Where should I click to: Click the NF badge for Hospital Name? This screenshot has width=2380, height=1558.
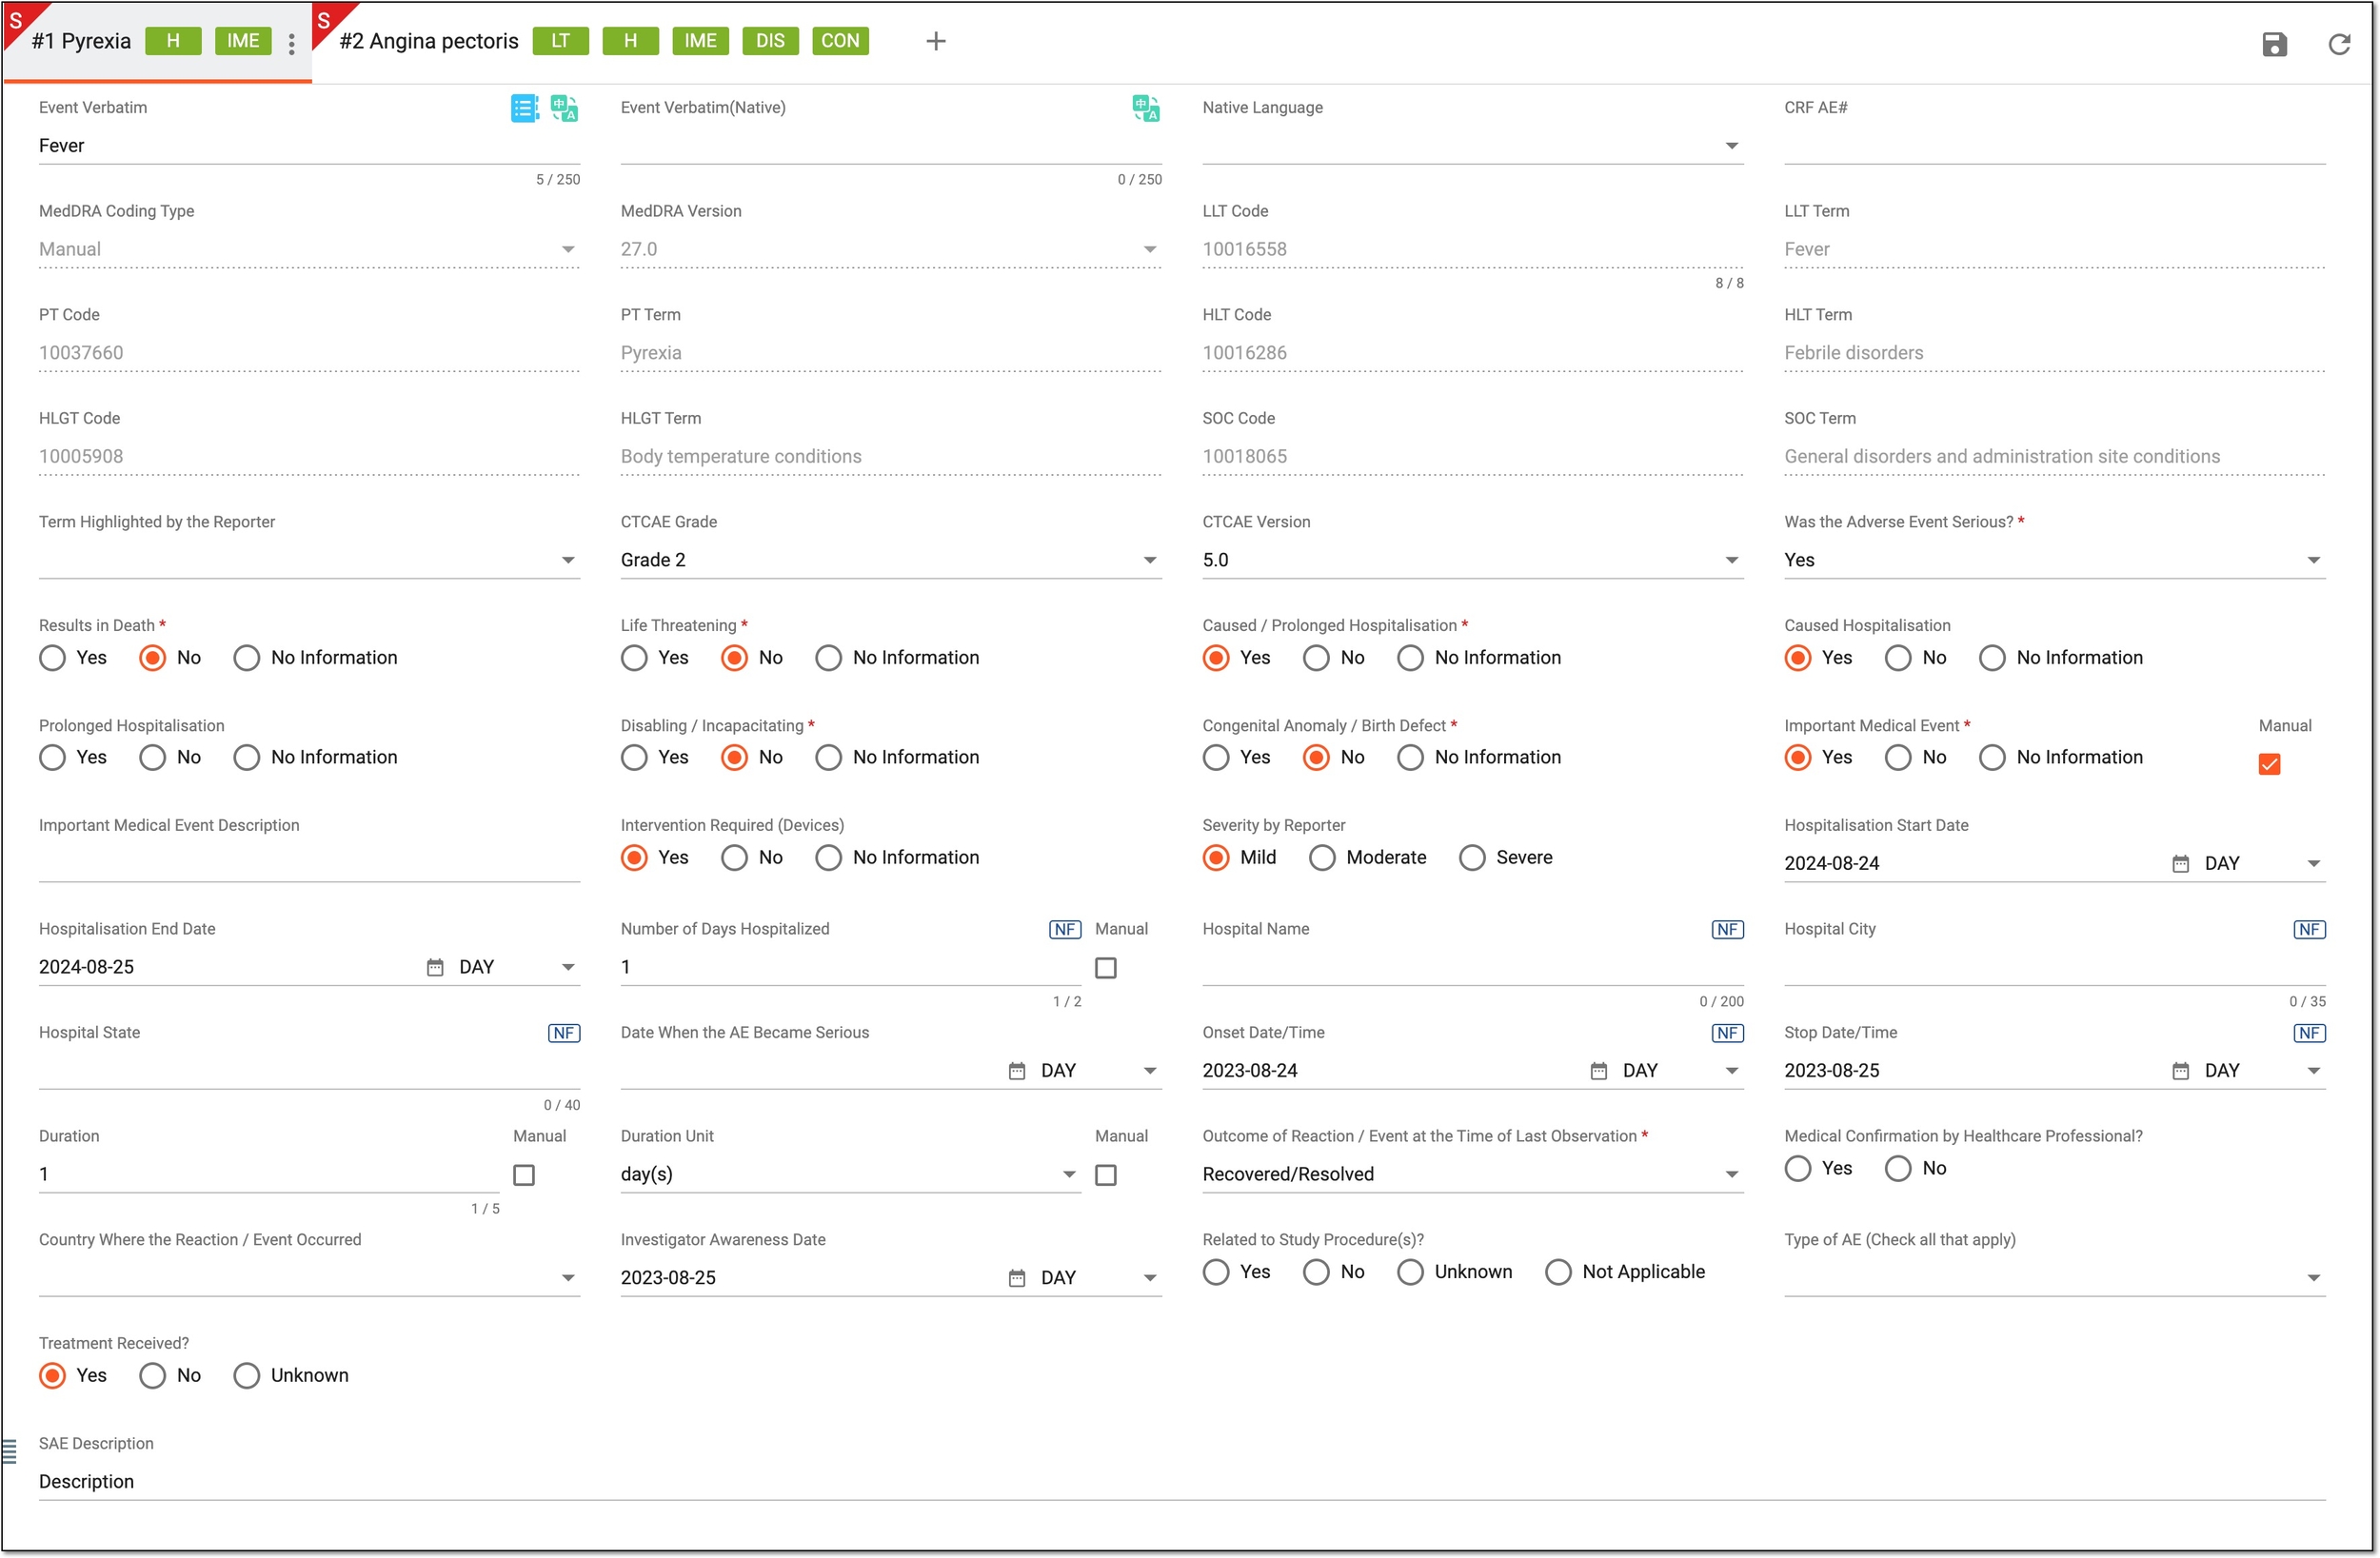pos(1727,929)
